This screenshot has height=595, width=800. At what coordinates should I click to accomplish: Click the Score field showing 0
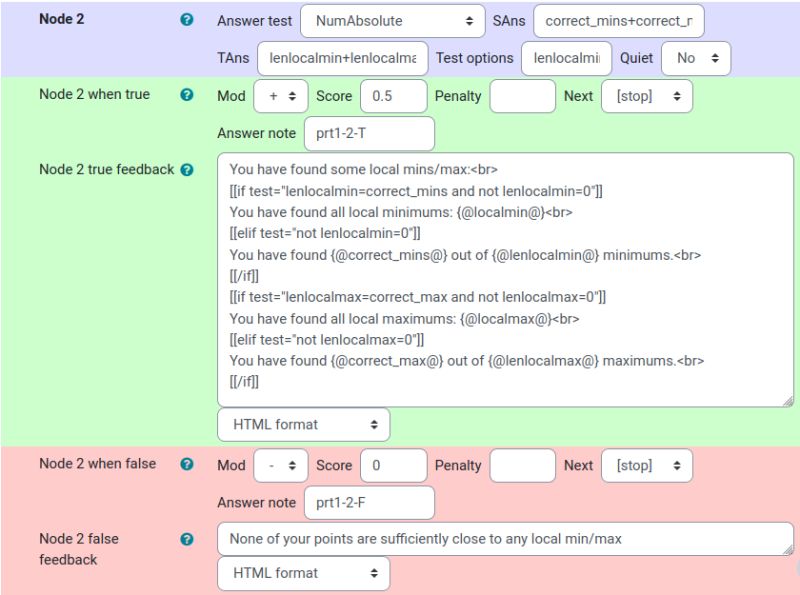tap(393, 465)
